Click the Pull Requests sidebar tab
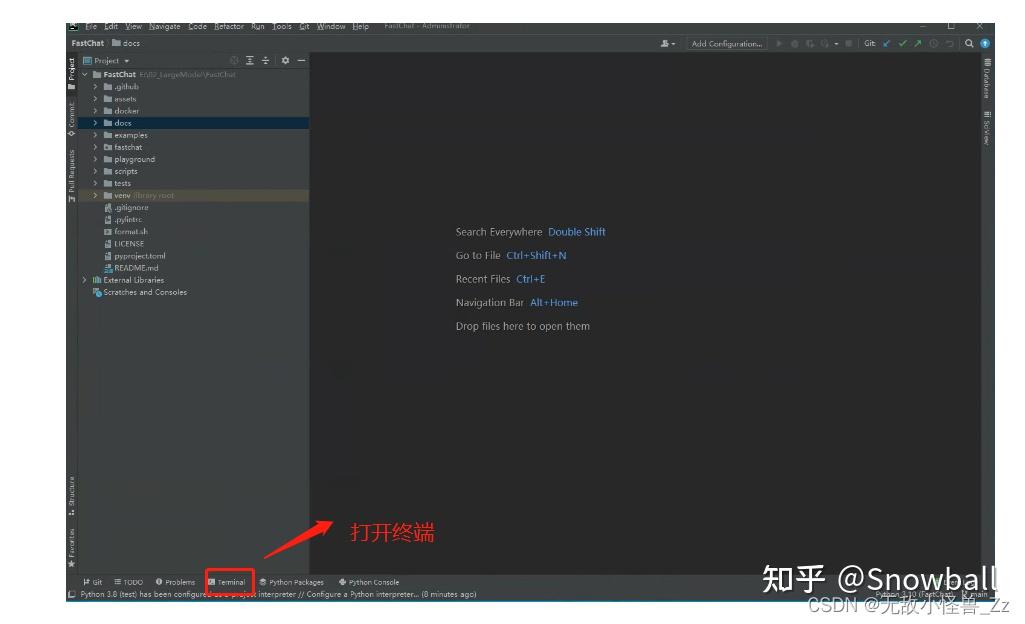 point(71,175)
